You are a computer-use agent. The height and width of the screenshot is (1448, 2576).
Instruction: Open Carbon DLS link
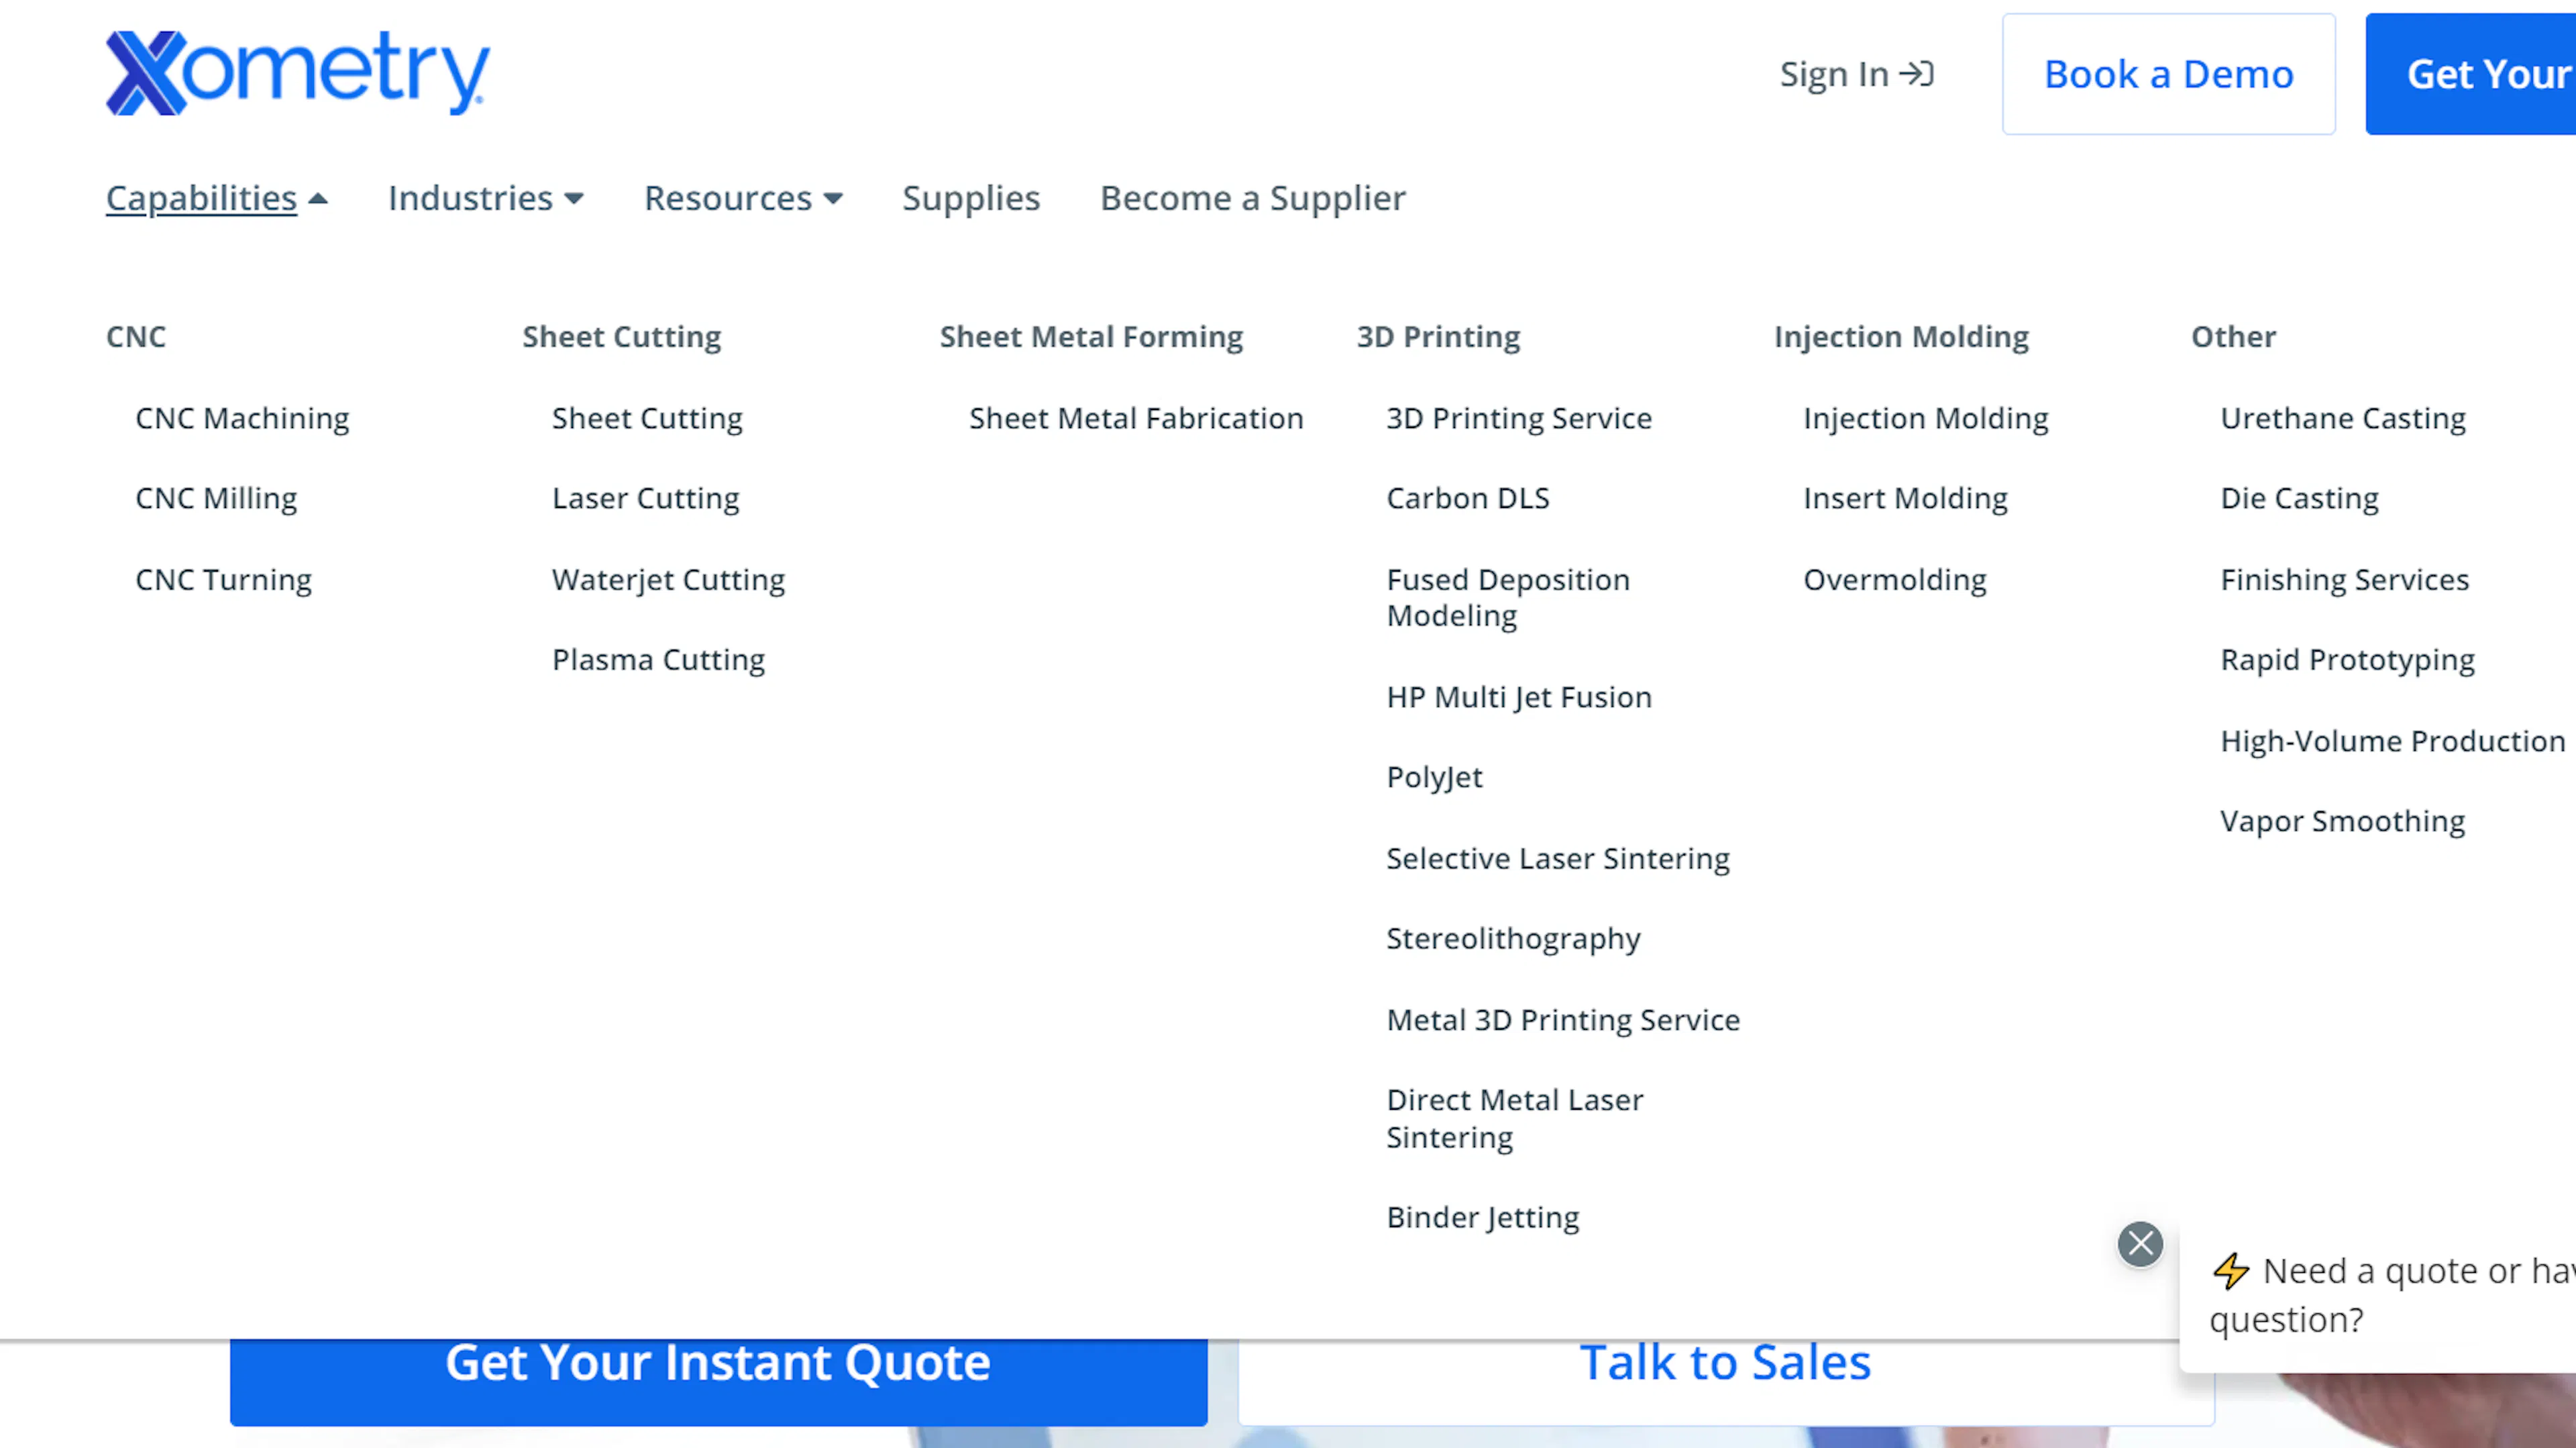point(1468,498)
